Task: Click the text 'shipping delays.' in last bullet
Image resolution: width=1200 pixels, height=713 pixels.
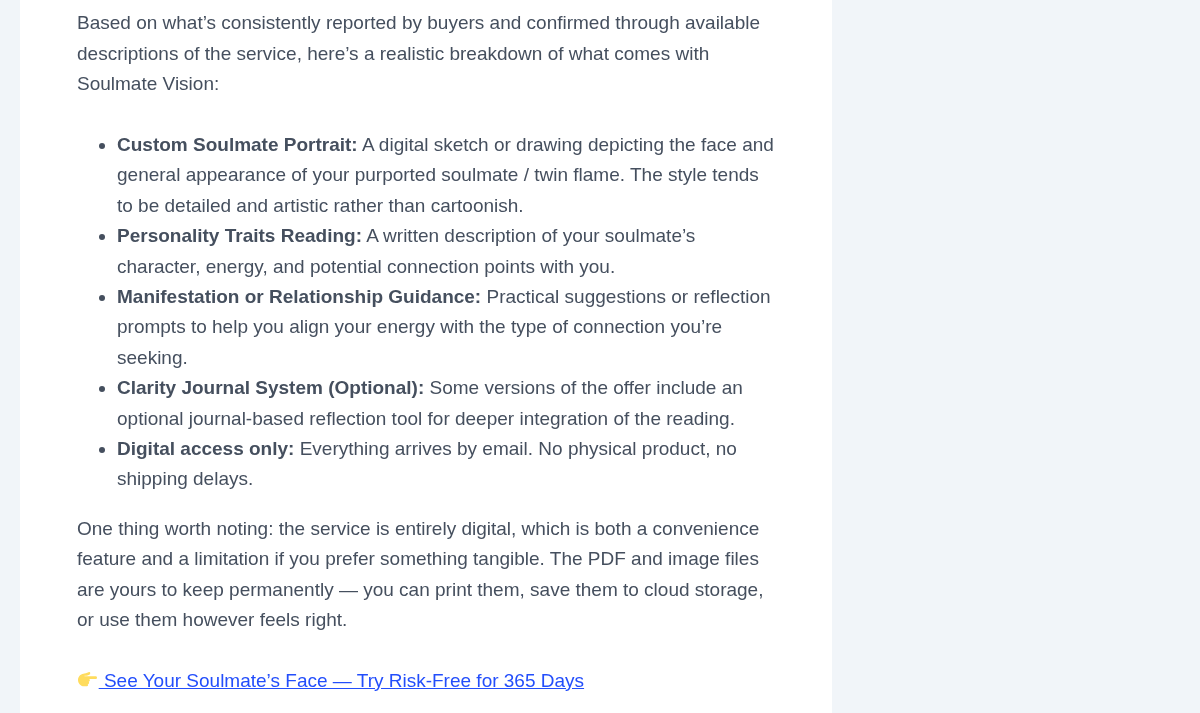Action: [x=185, y=479]
